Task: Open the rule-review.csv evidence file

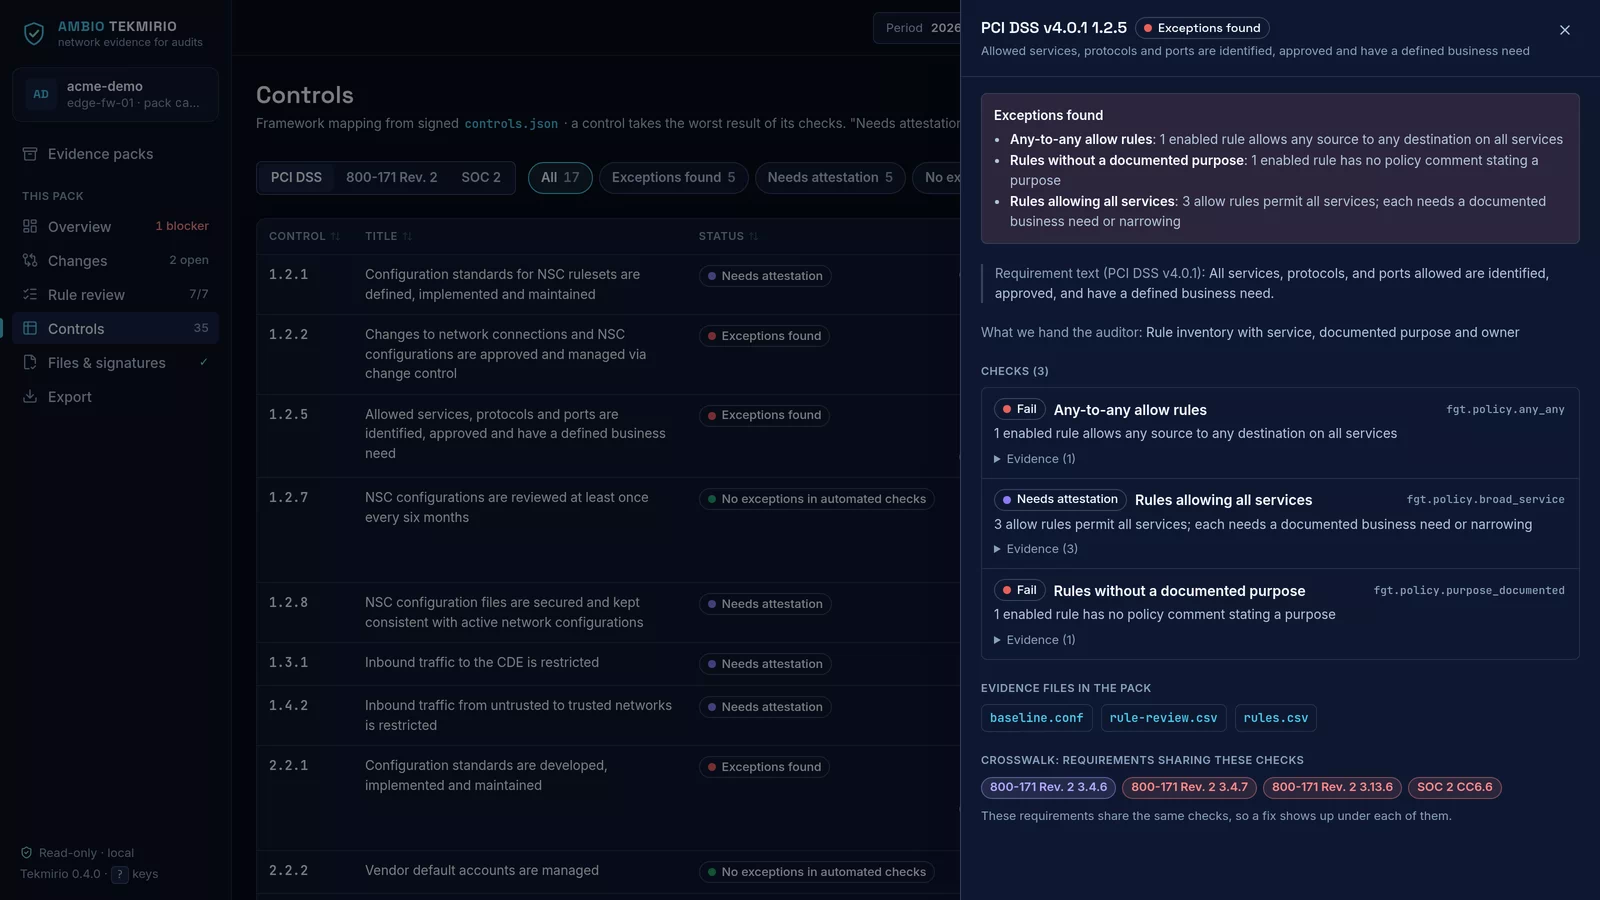Action: (1163, 718)
